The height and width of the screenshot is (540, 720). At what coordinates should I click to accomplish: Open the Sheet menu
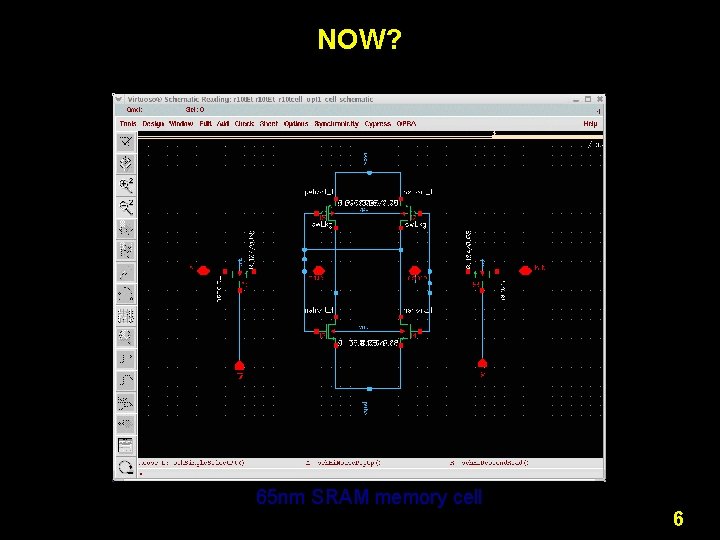(x=269, y=124)
